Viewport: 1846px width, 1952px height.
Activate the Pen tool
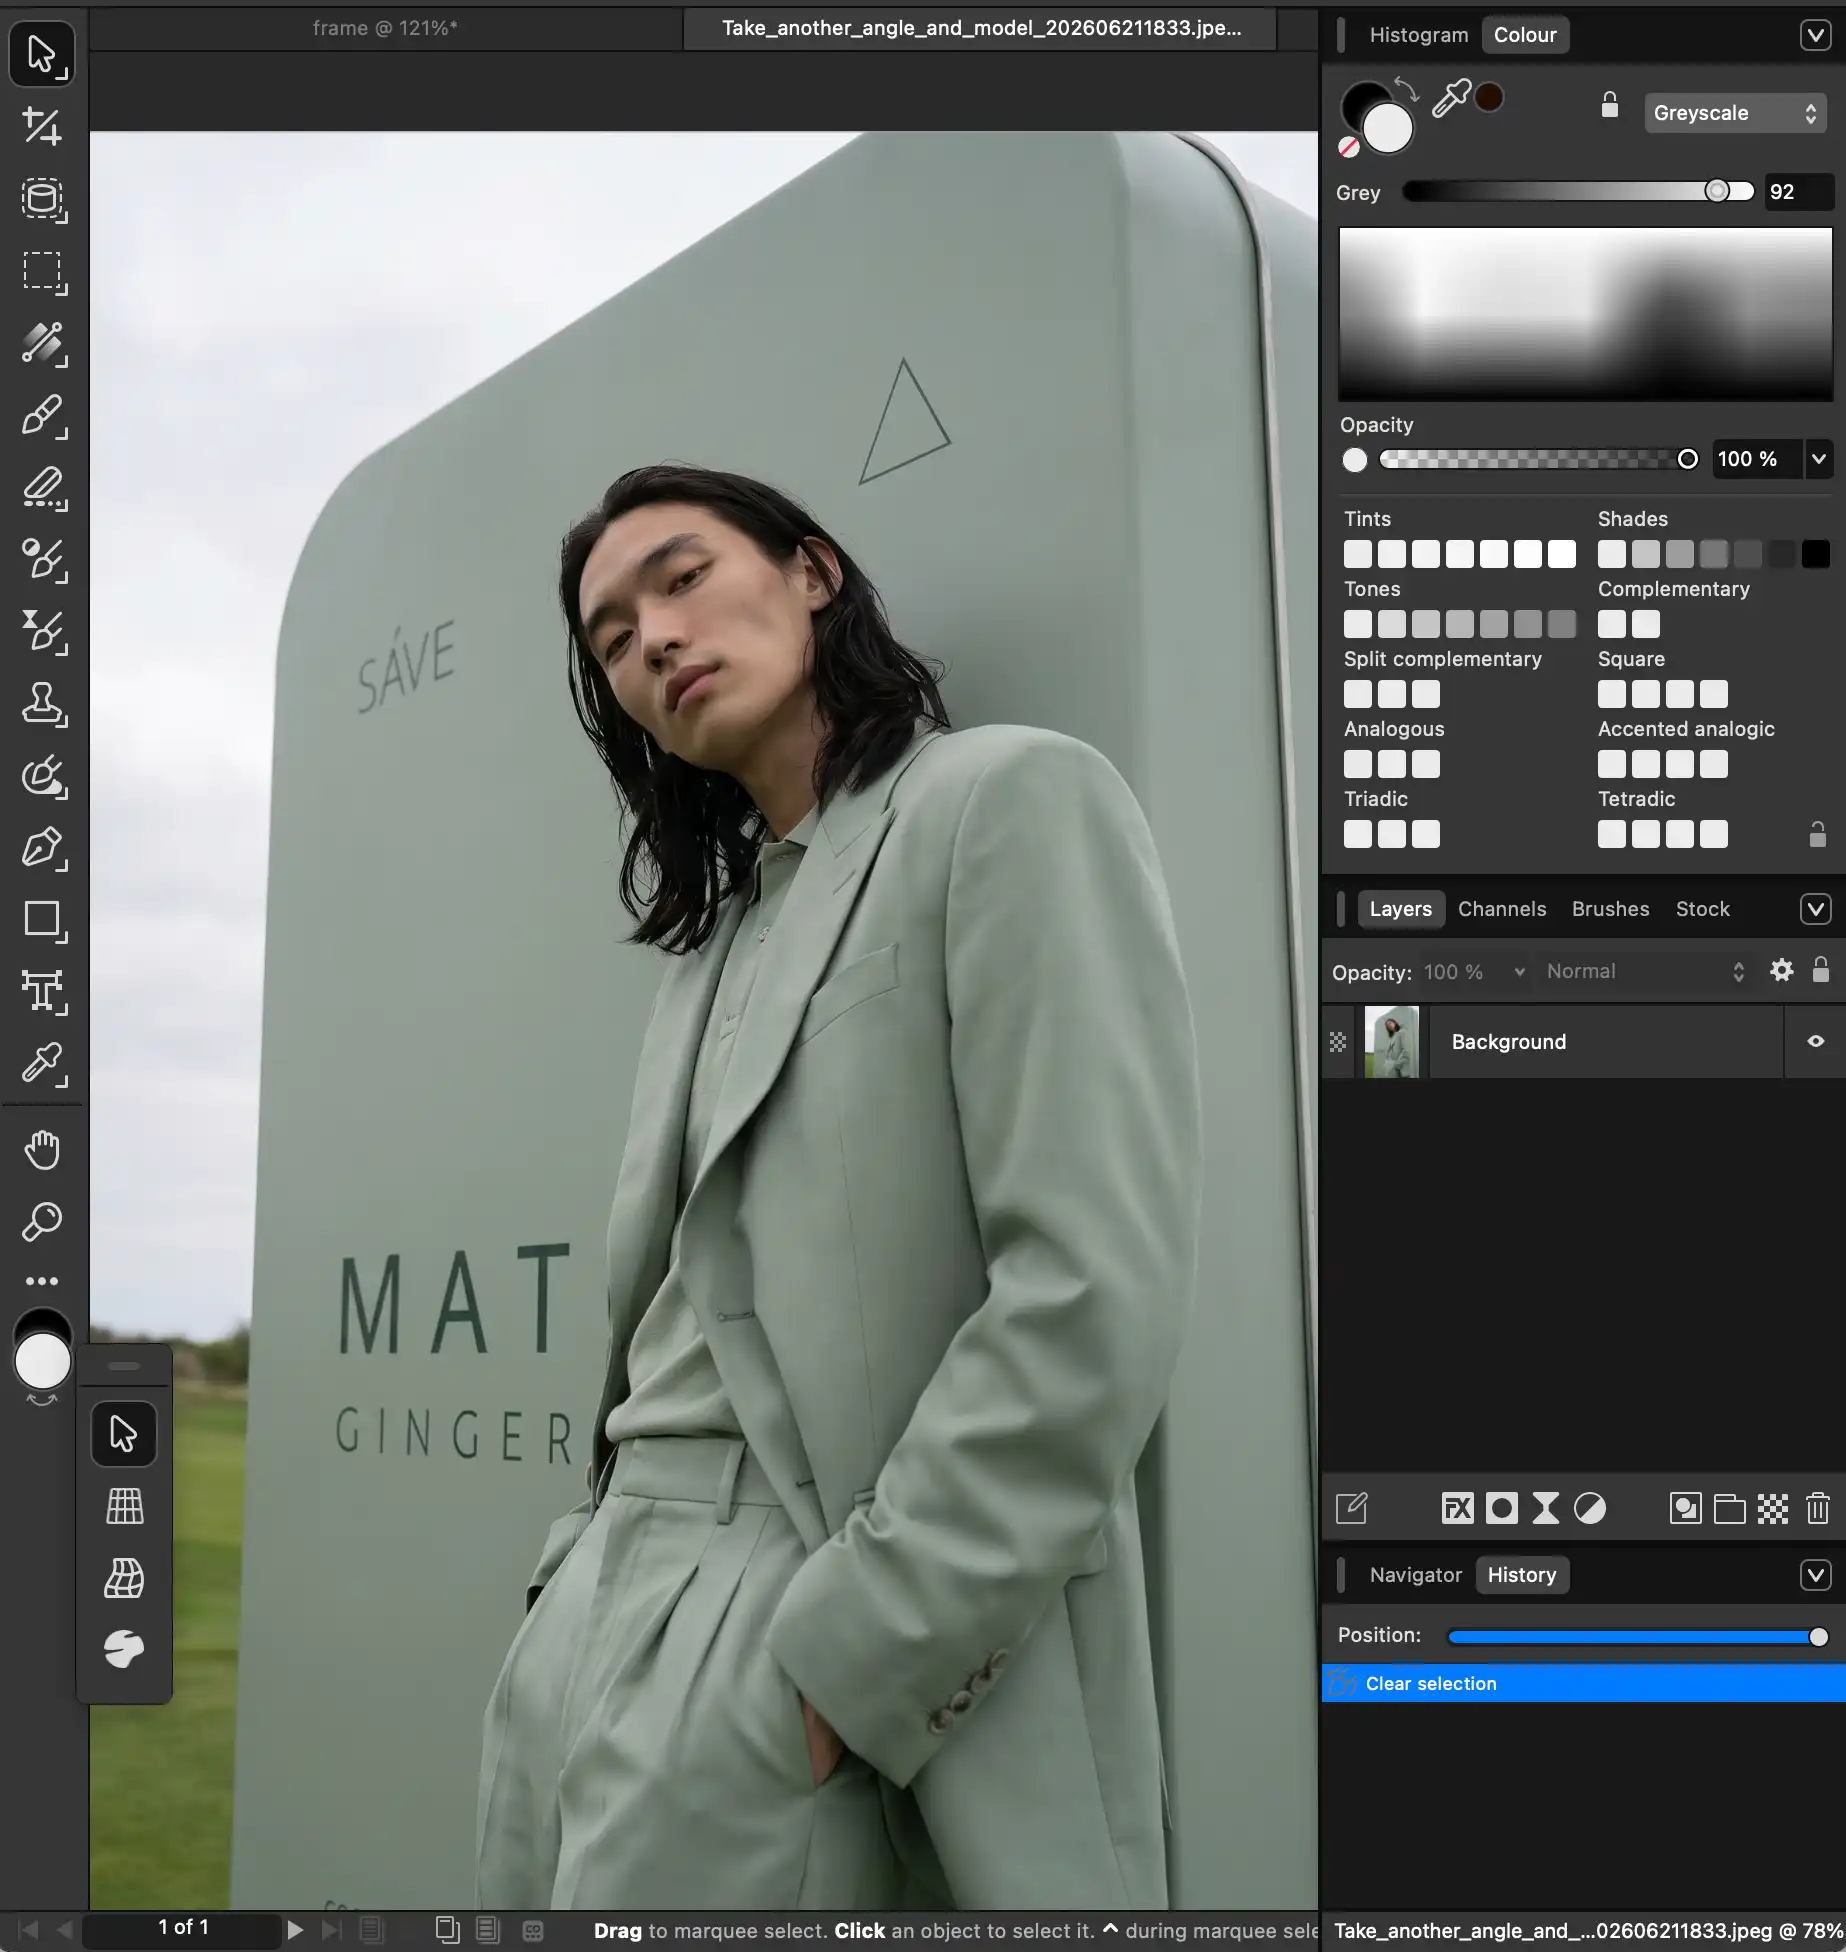pyautogui.click(x=43, y=848)
